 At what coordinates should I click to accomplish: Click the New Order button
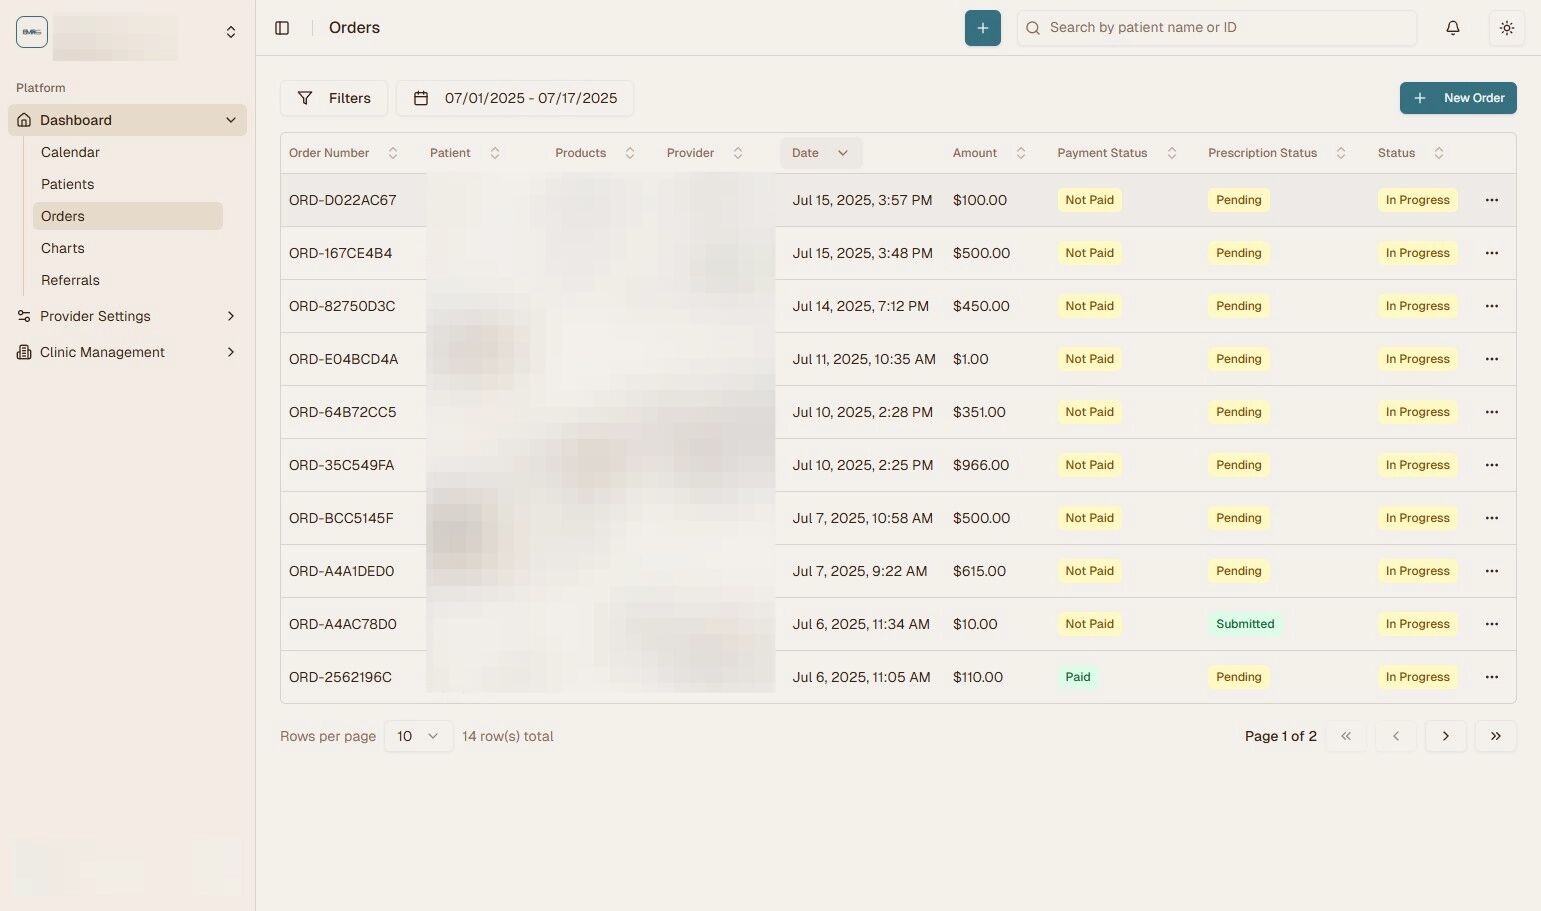point(1458,98)
